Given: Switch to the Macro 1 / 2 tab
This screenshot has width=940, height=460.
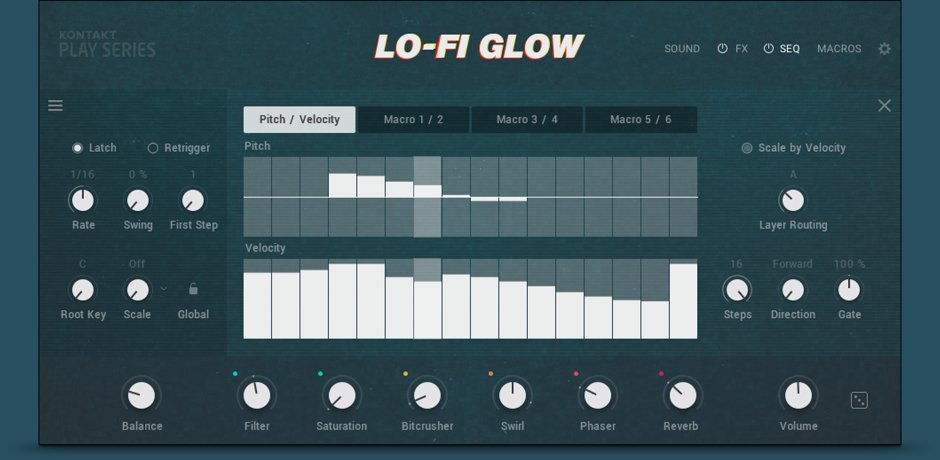Looking at the screenshot, I should tap(413, 120).
